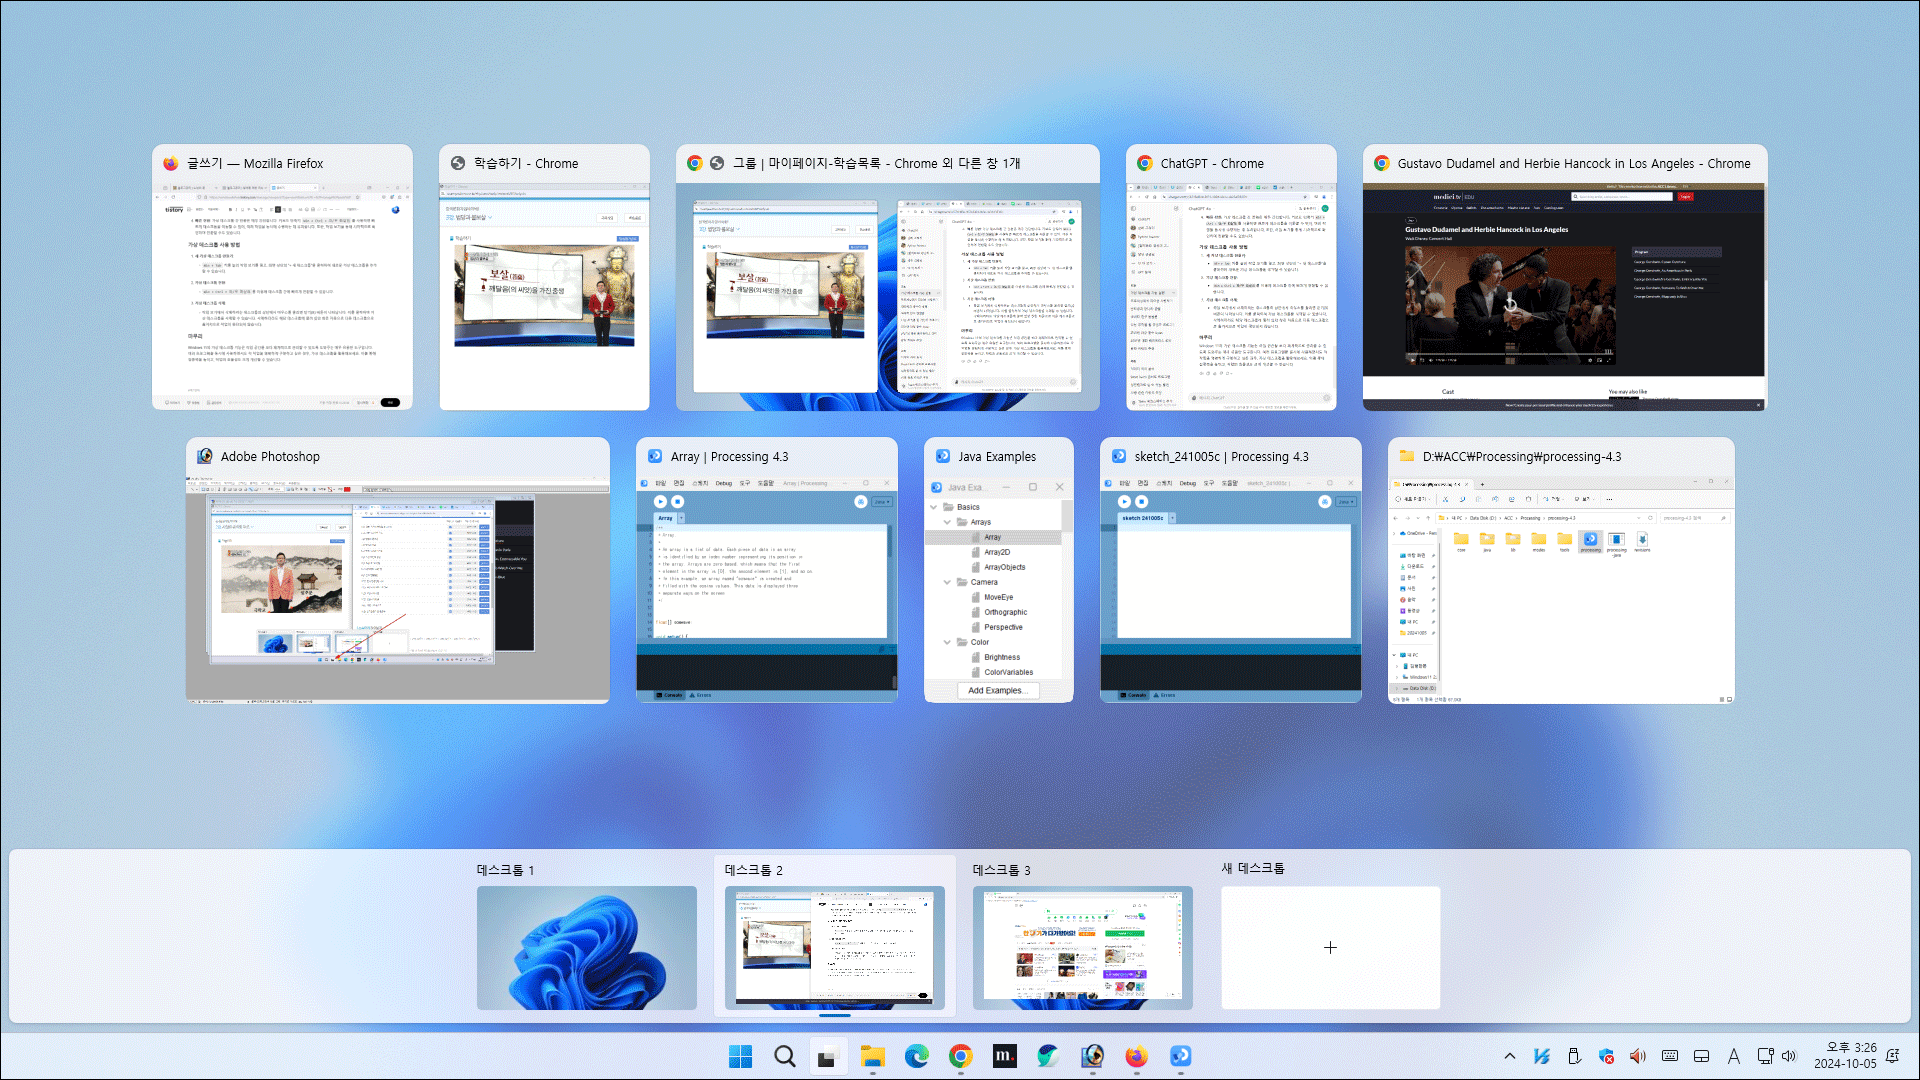Click the red speaker volume tray icon
Viewport: 1920px width, 1080px height.
(1637, 1056)
